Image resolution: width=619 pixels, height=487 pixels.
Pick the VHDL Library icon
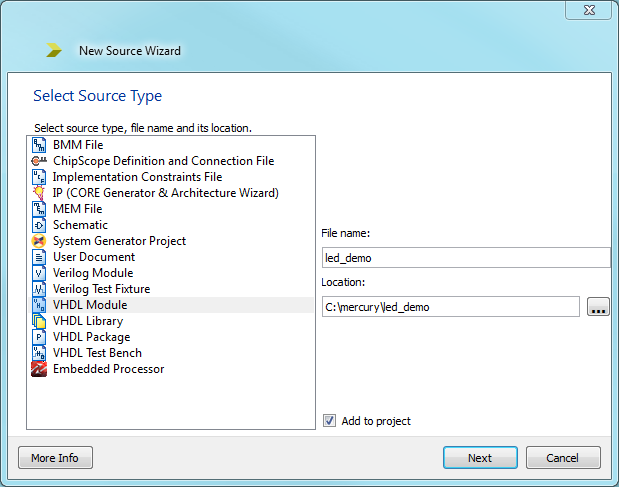tap(39, 321)
